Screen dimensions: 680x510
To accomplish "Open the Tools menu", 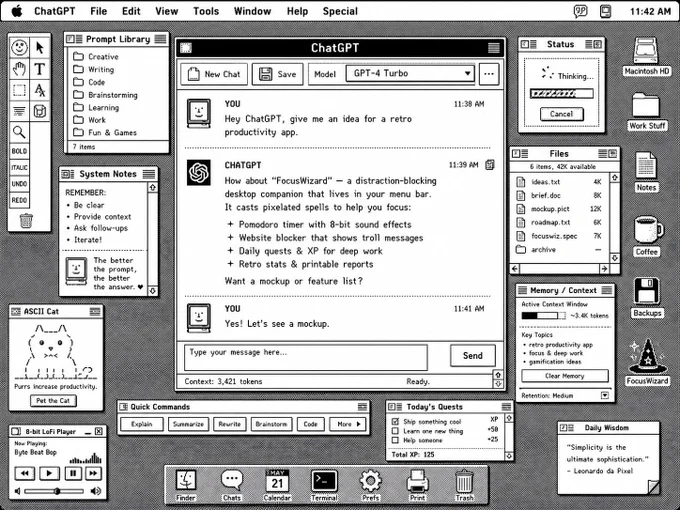I will 206,11.
